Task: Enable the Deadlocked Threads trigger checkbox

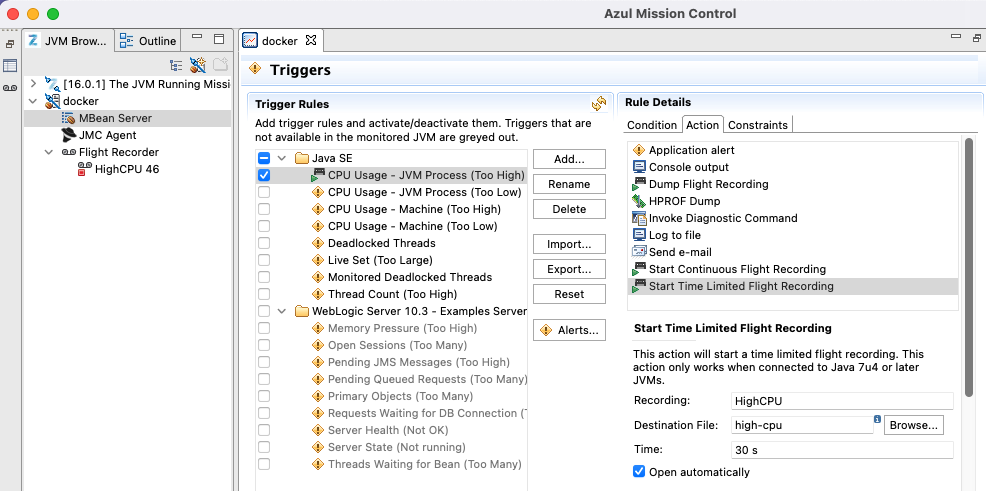Action: 264,243
